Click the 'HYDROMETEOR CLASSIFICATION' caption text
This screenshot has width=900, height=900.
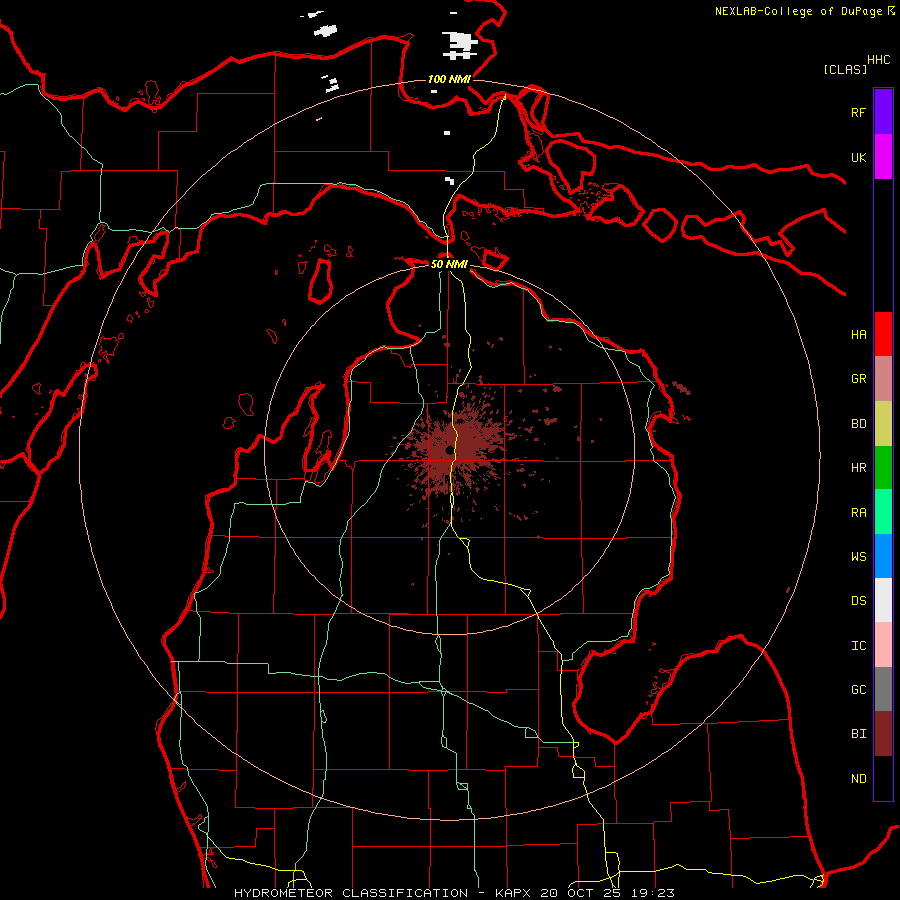[351, 893]
